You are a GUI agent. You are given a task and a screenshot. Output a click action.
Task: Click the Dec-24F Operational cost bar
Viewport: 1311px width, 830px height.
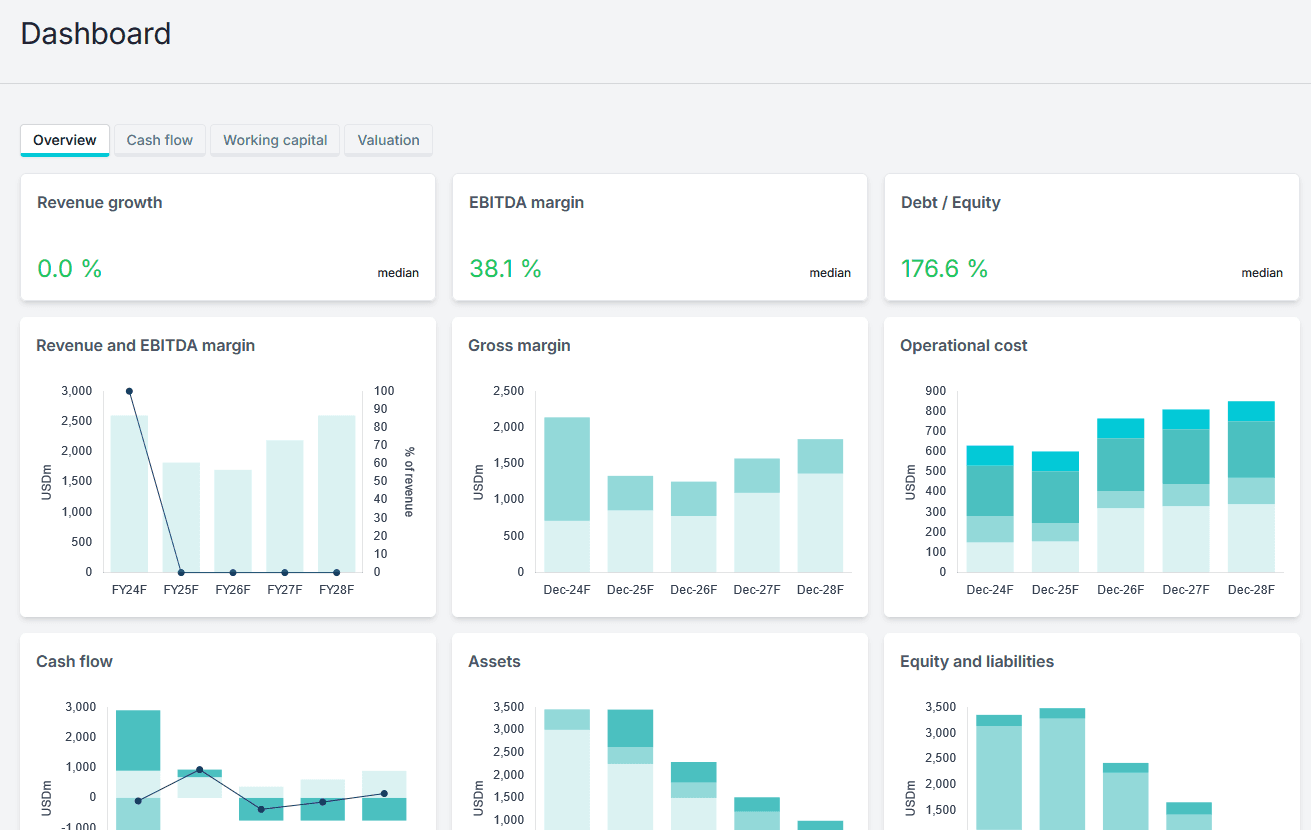[x=990, y=509]
